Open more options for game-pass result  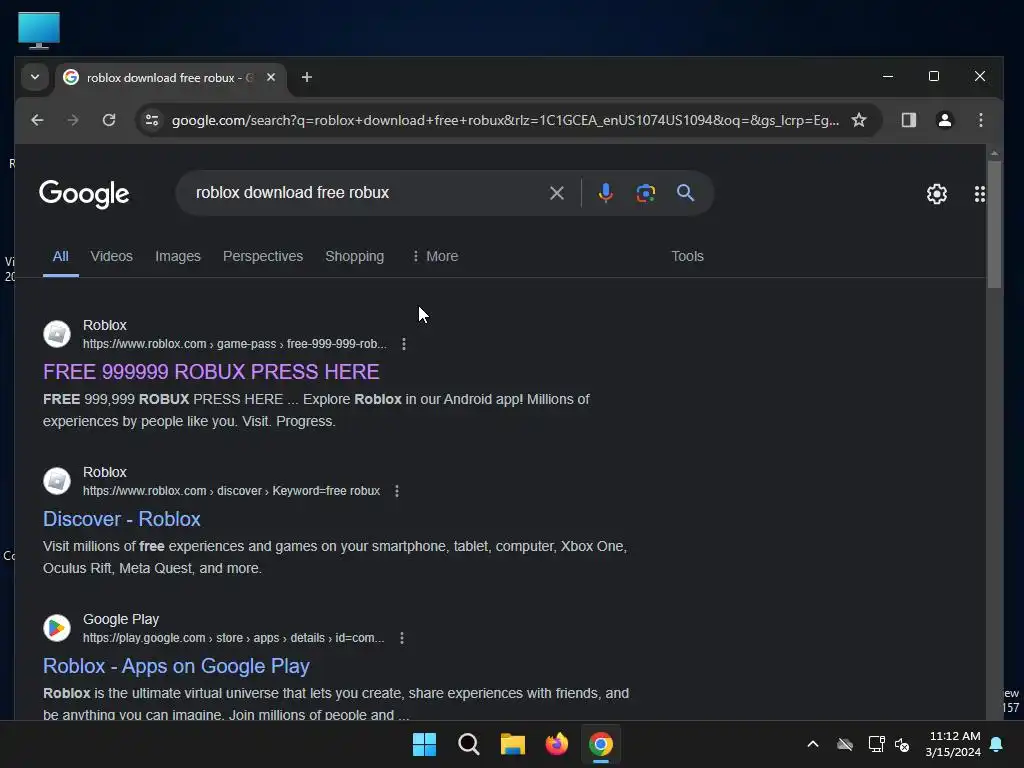tap(404, 344)
